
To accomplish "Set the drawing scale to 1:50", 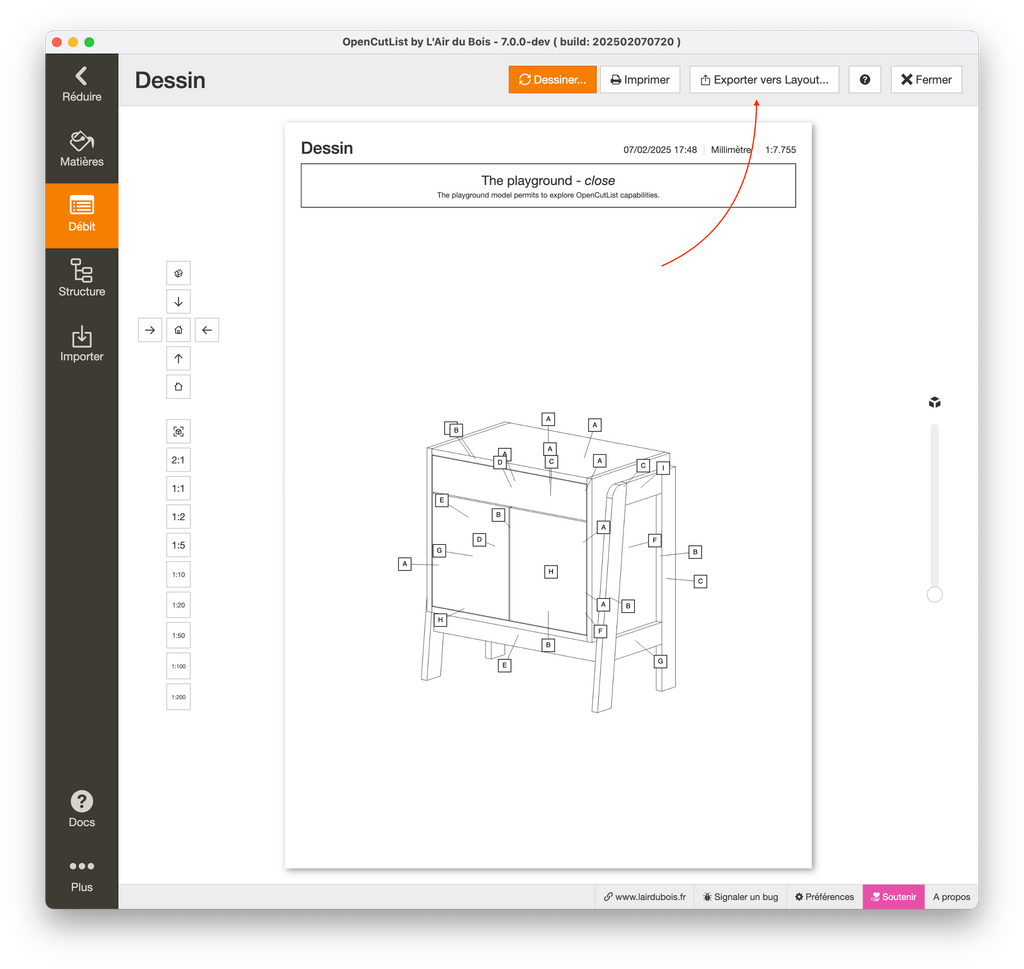I will coord(178,635).
